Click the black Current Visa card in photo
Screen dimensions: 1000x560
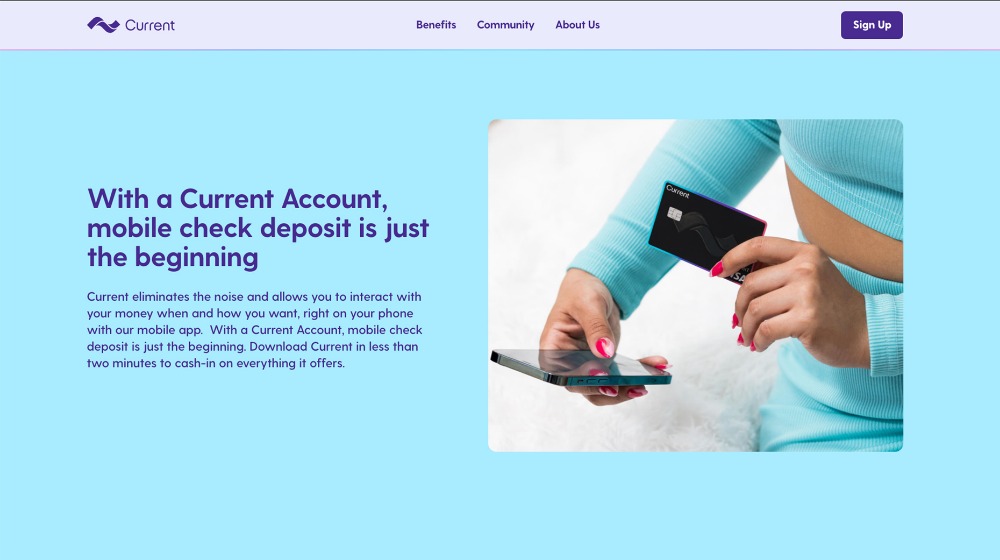point(707,230)
